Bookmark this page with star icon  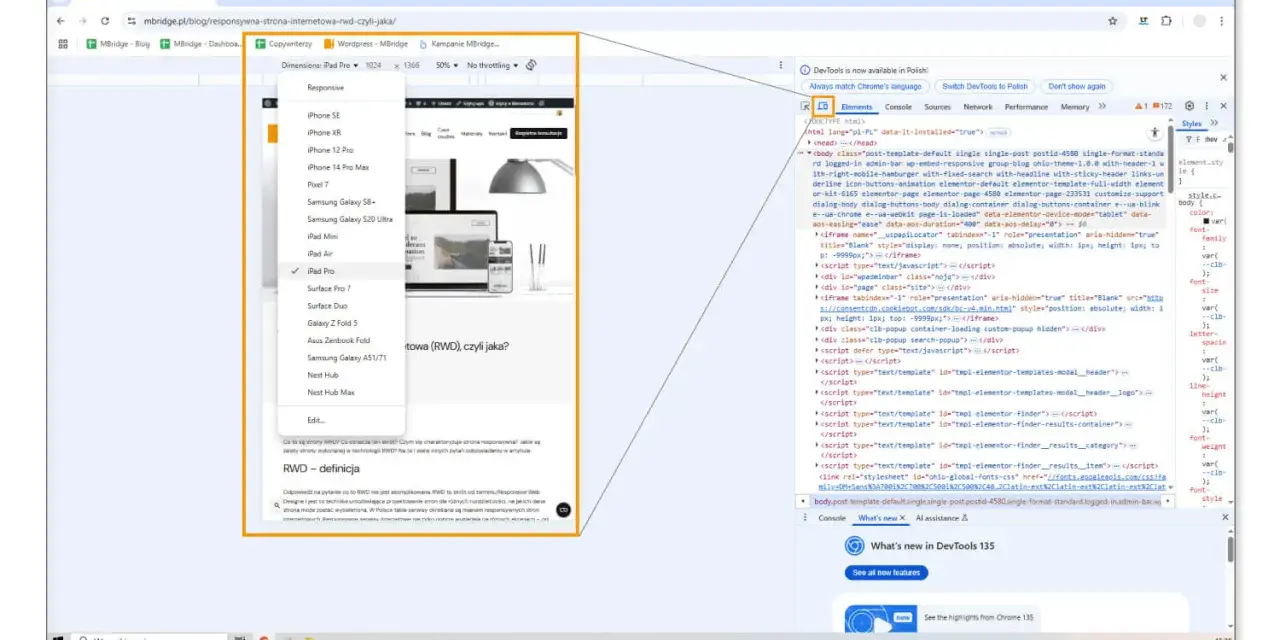1112,20
